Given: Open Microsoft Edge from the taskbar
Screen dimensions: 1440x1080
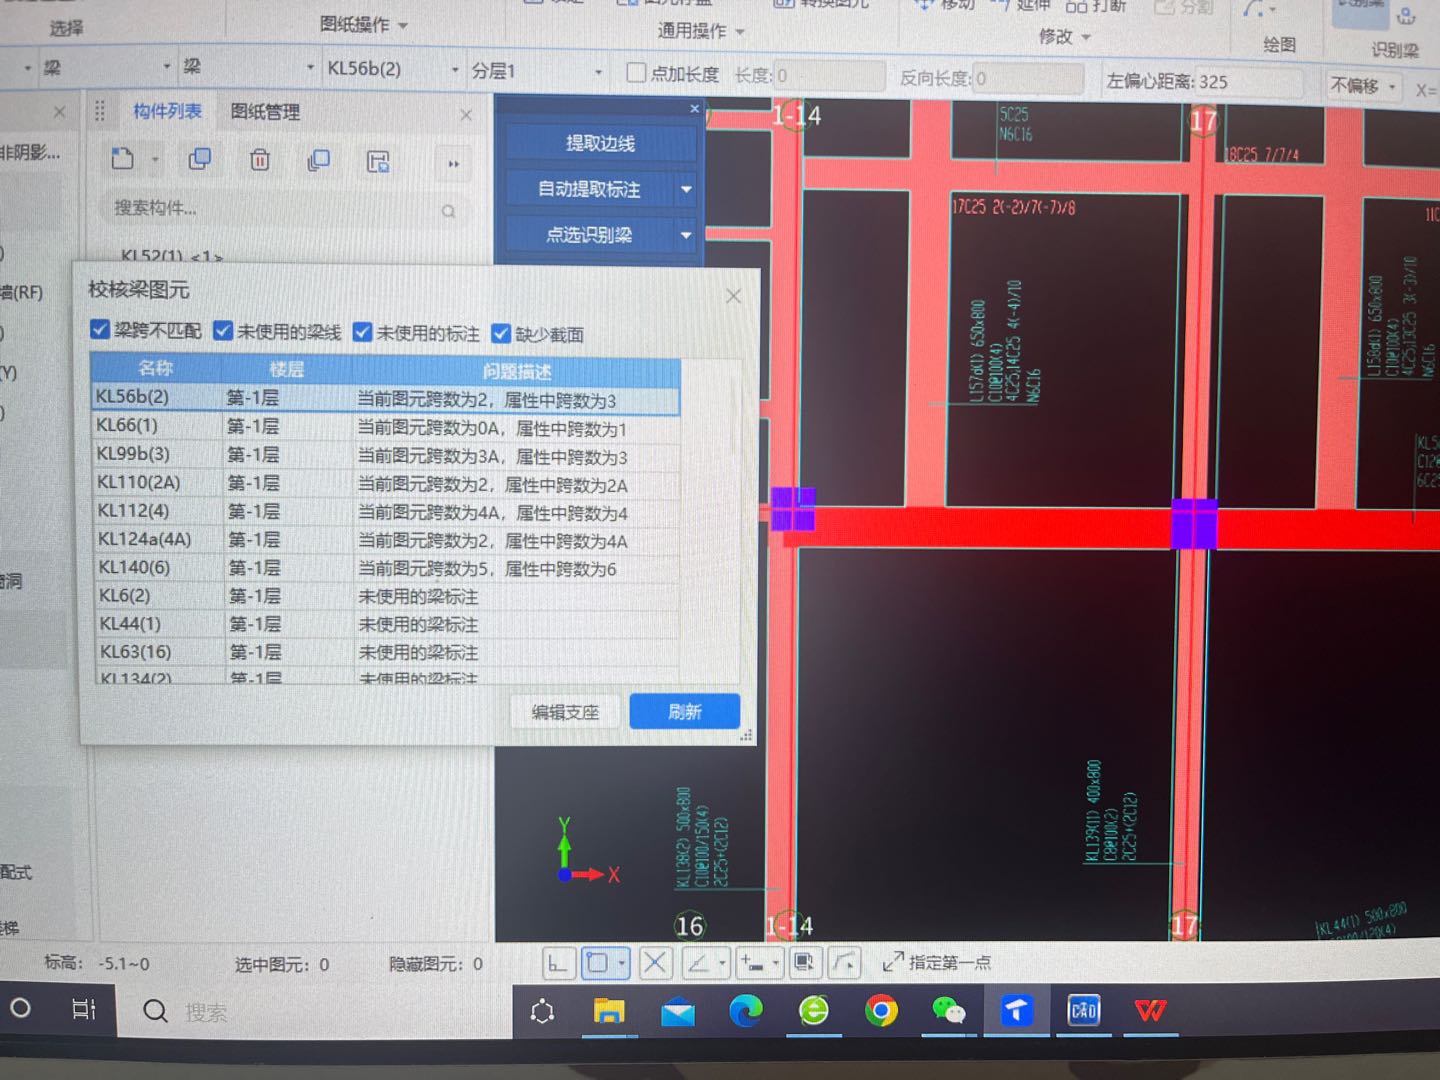Looking at the screenshot, I should [746, 1011].
